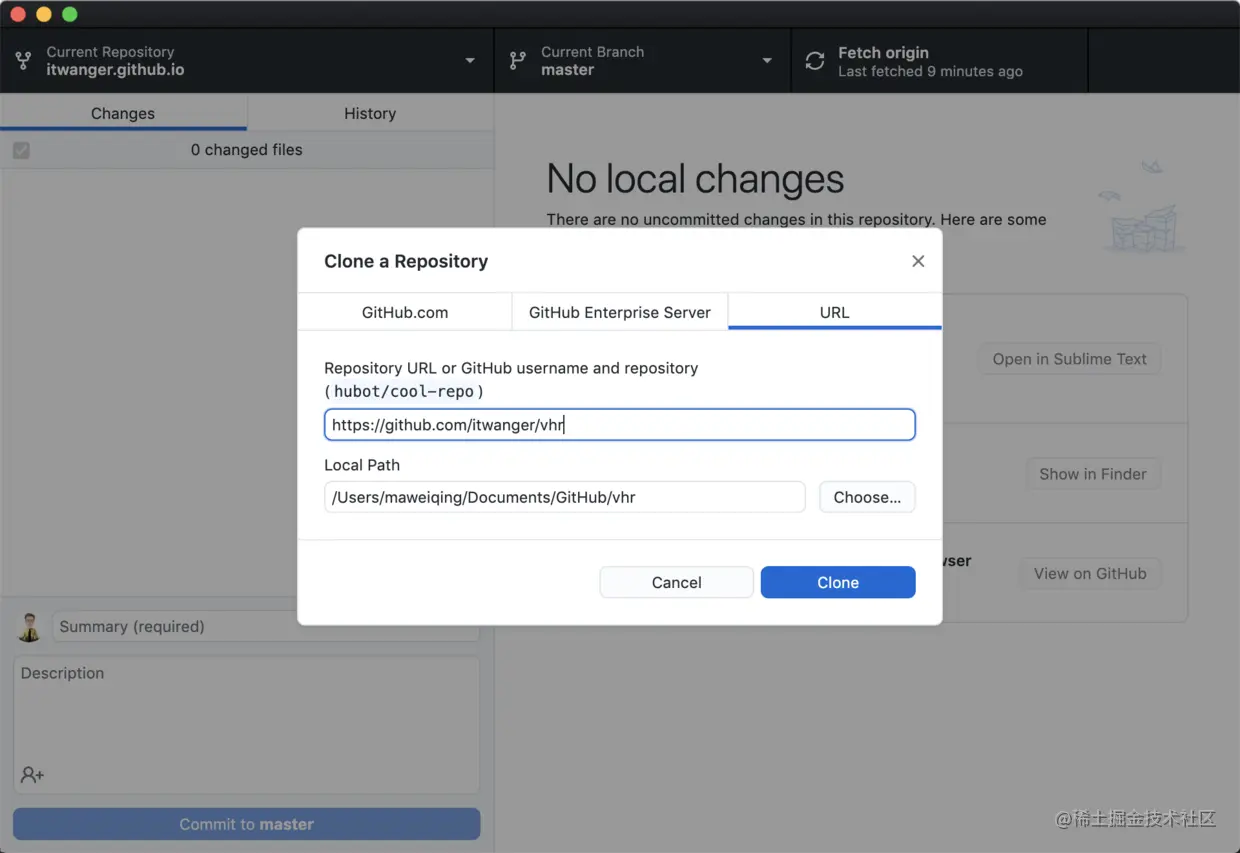Close the Clone a Repository dialog
Image resolution: width=1240 pixels, height=853 pixels.
coord(918,261)
